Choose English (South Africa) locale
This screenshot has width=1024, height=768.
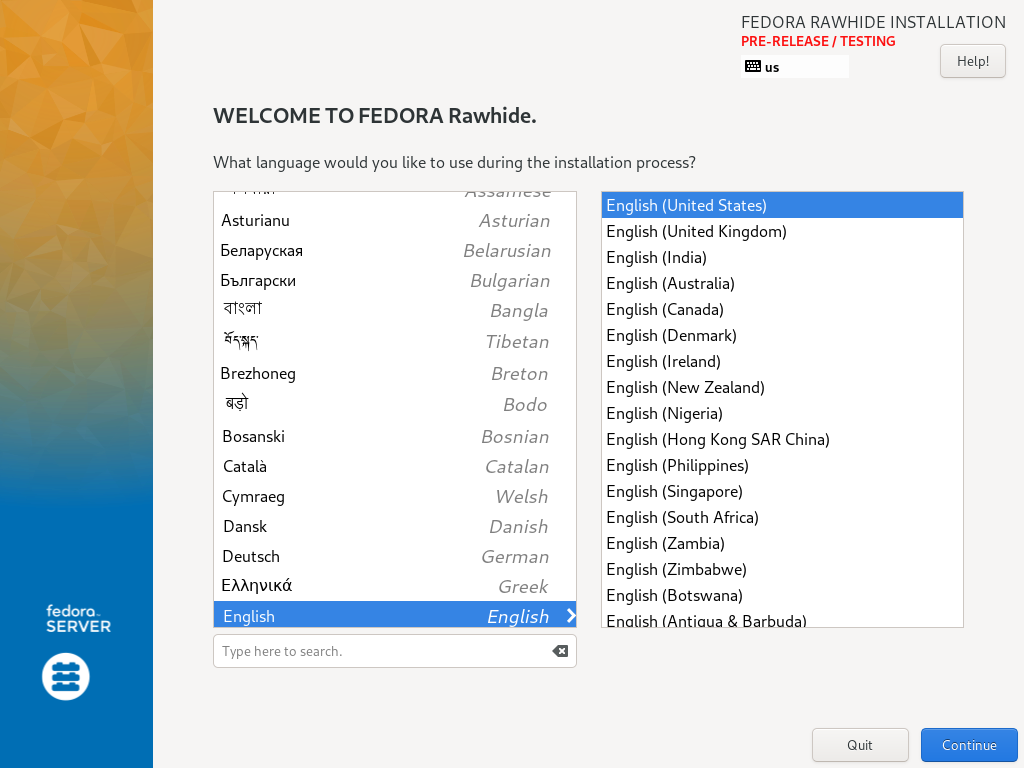coord(782,518)
